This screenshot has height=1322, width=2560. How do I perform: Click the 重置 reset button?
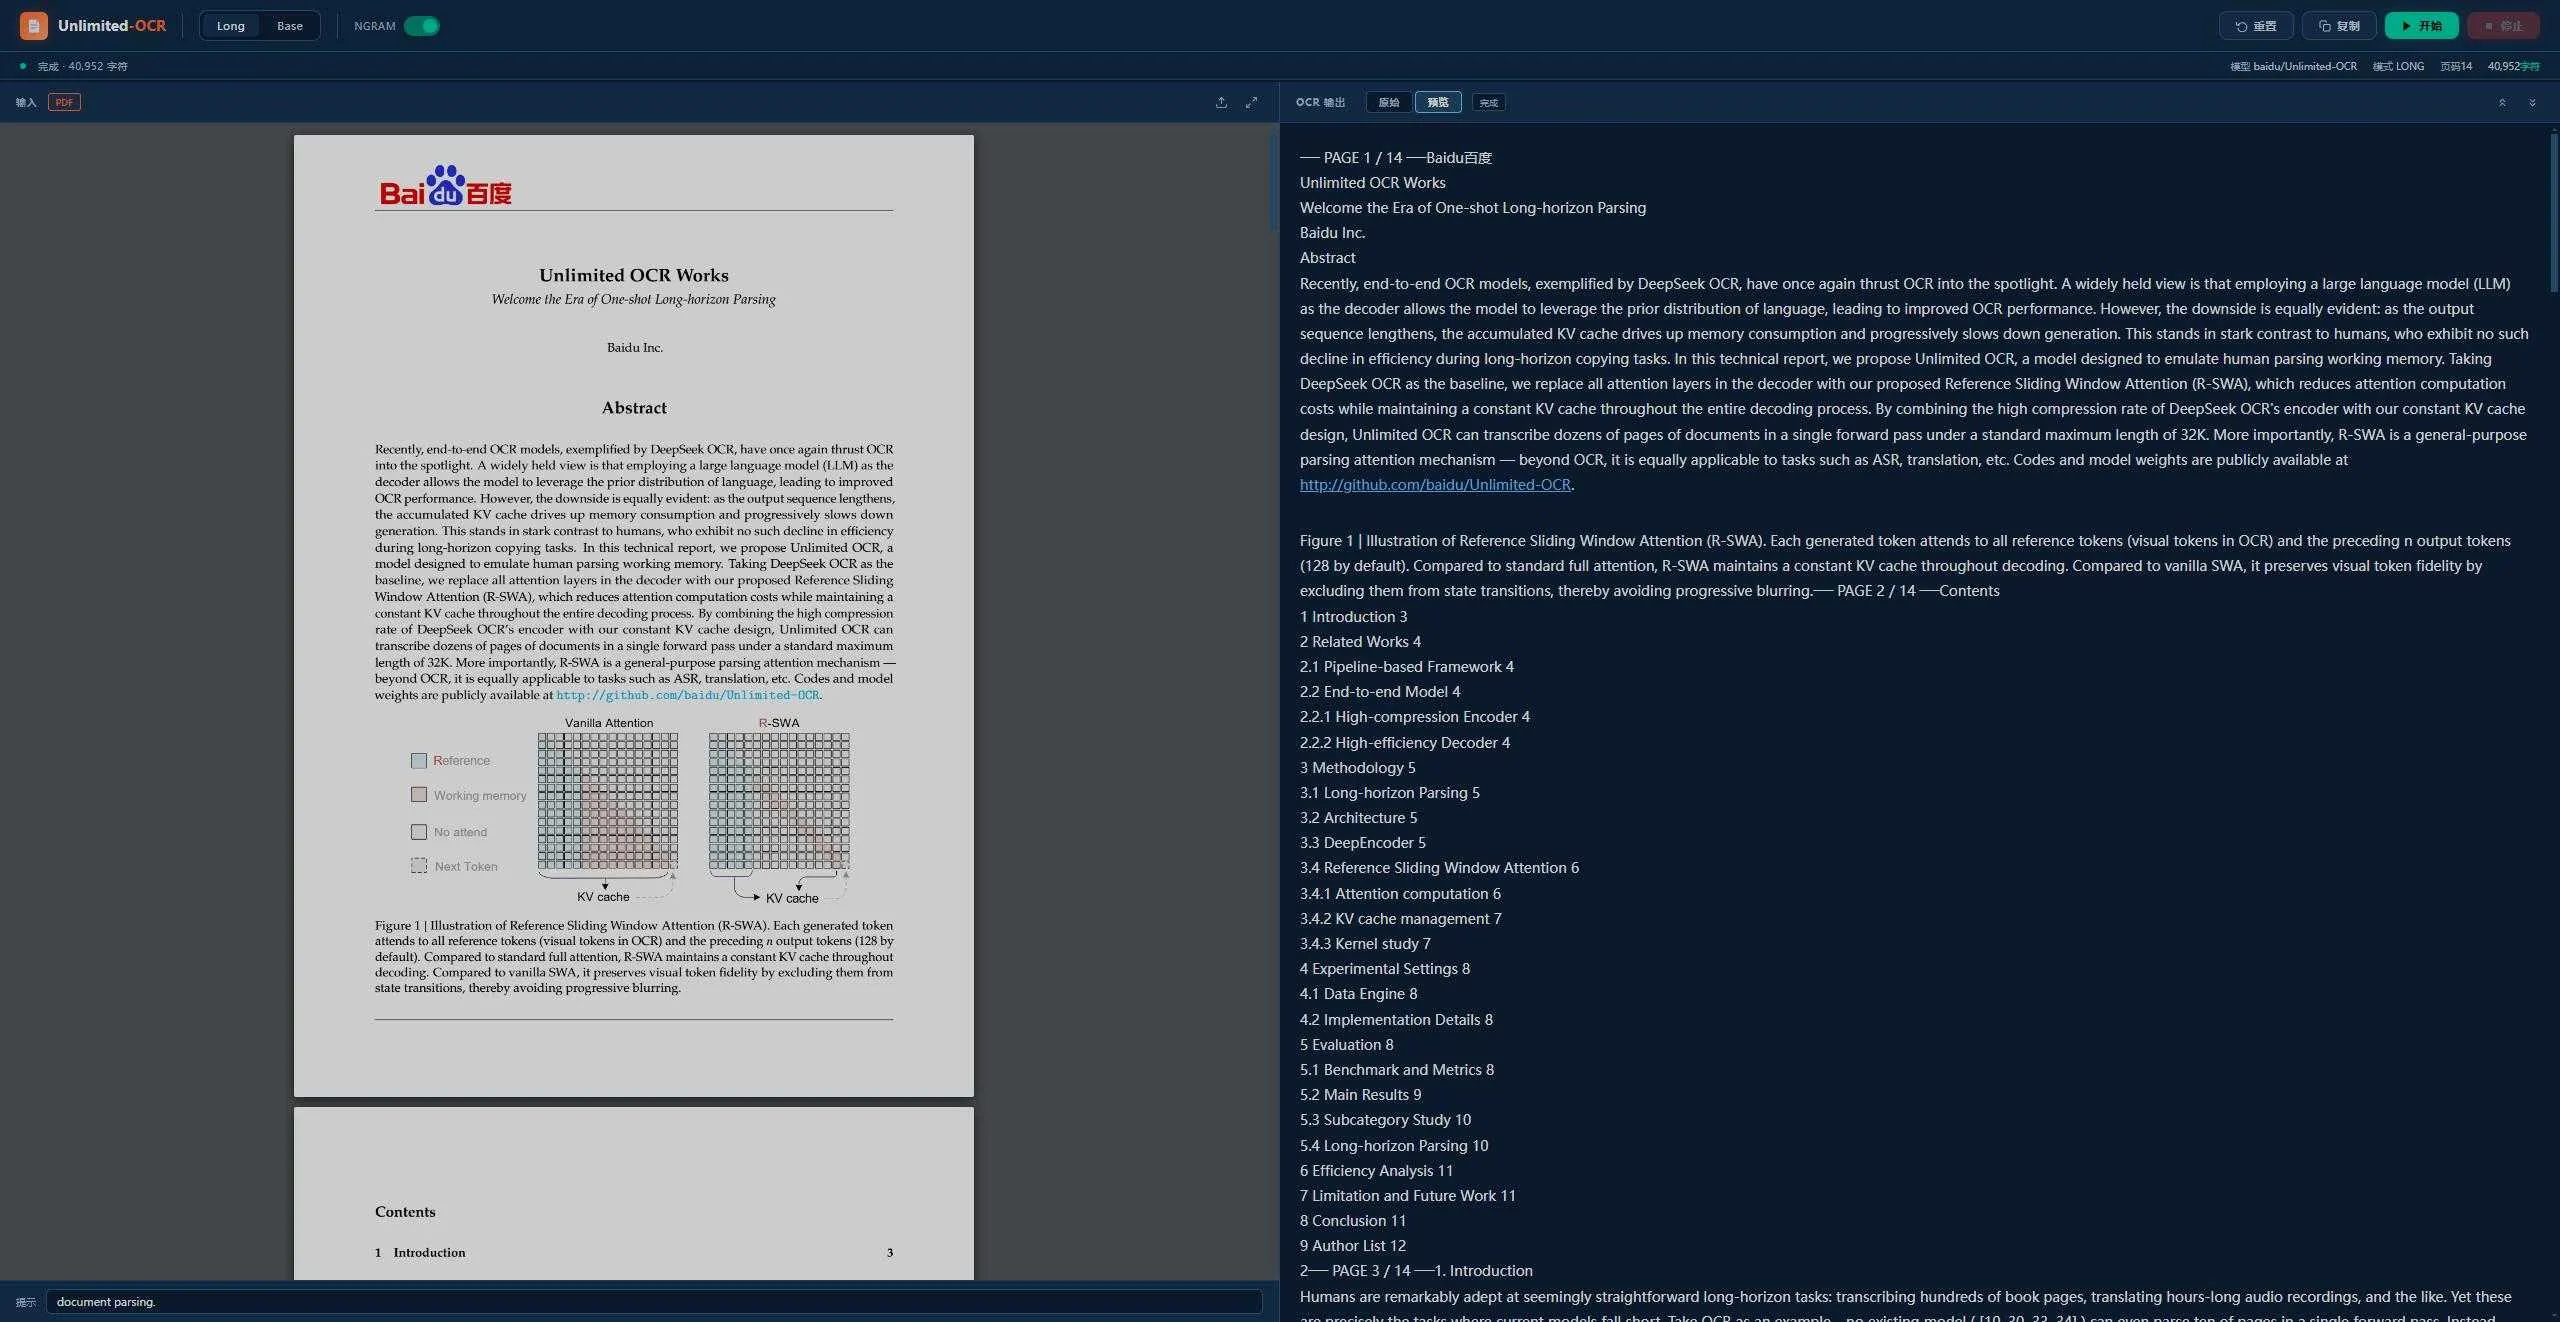coord(2256,26)
